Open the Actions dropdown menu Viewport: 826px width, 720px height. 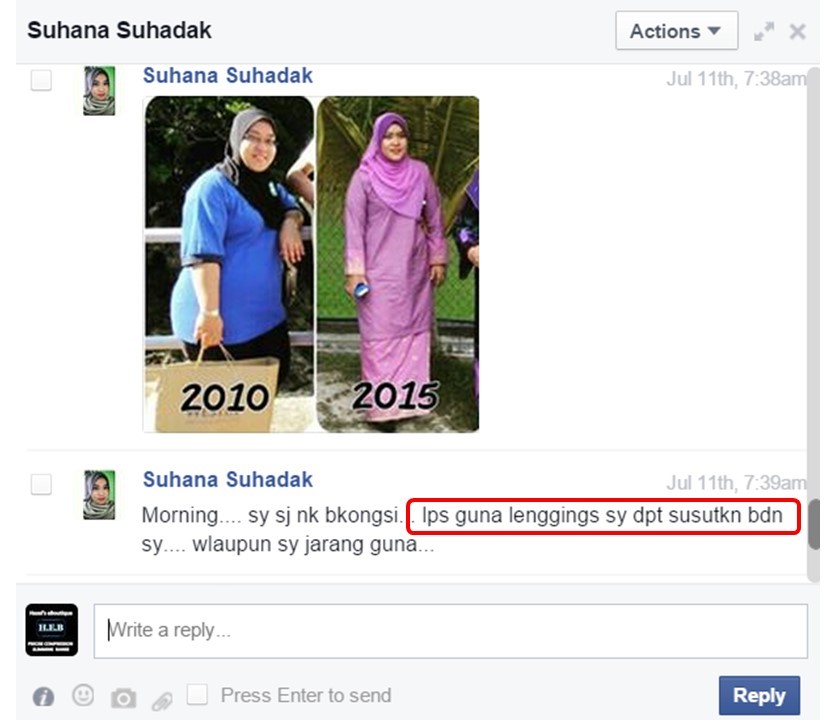click(x=676, y=31)
